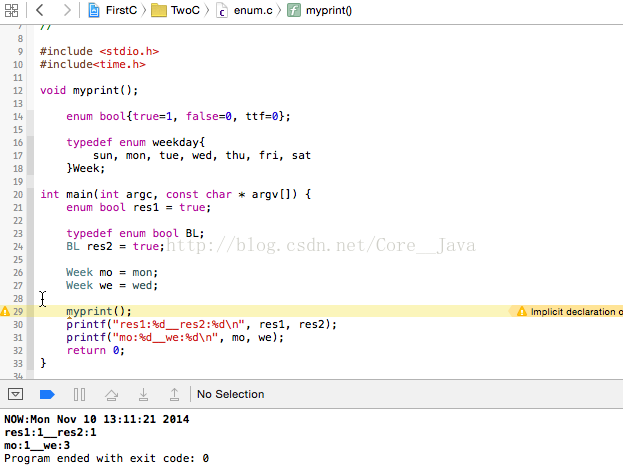Click printf res1 format string line
Screen dimensions: 623x469
click(201, 324)
